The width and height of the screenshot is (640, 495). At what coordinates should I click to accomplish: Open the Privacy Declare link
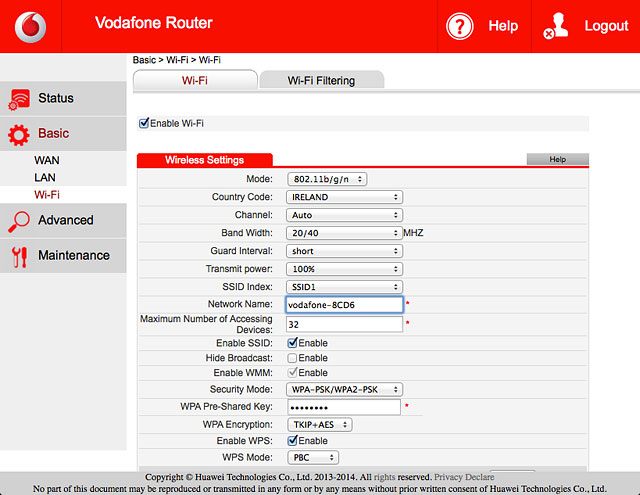(464, 477)
